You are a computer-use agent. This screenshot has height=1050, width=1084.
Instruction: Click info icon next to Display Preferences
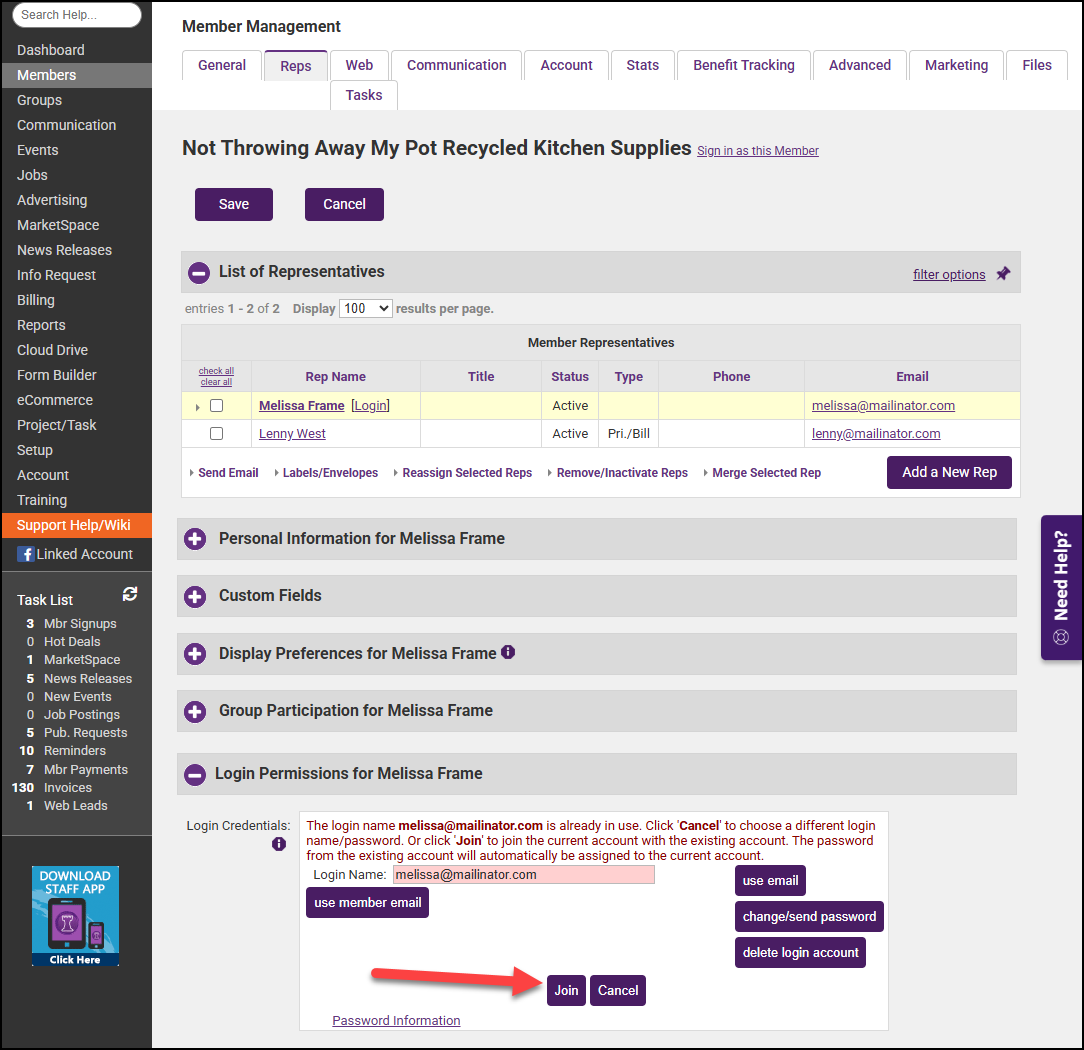[508, 652]
